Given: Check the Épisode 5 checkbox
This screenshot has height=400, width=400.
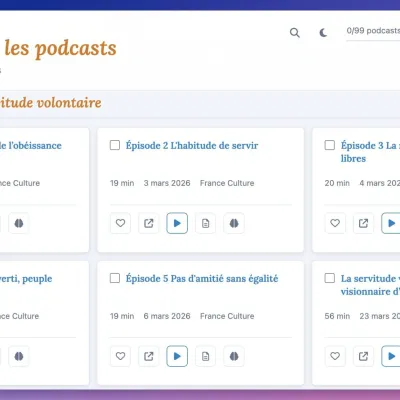Looking at the screenshot, I should [115, 278].
